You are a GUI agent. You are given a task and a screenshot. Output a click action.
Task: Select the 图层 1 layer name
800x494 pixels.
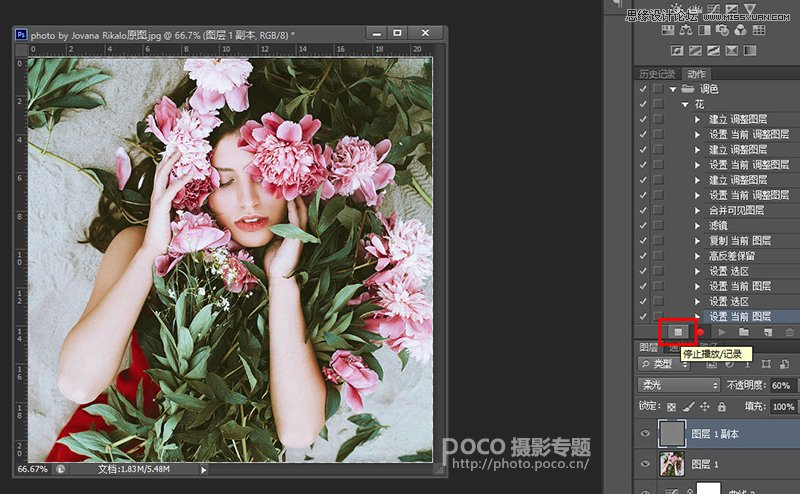705,464
